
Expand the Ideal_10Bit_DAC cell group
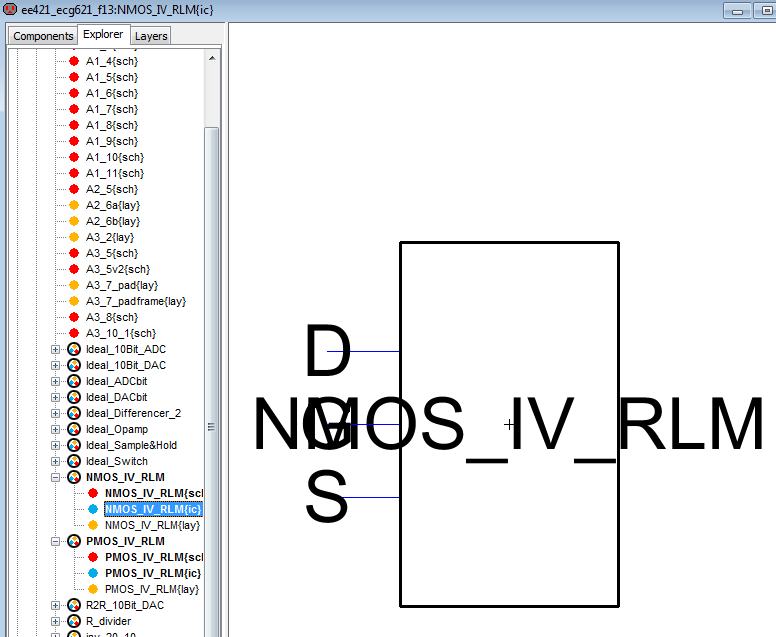tap(55, 365)
